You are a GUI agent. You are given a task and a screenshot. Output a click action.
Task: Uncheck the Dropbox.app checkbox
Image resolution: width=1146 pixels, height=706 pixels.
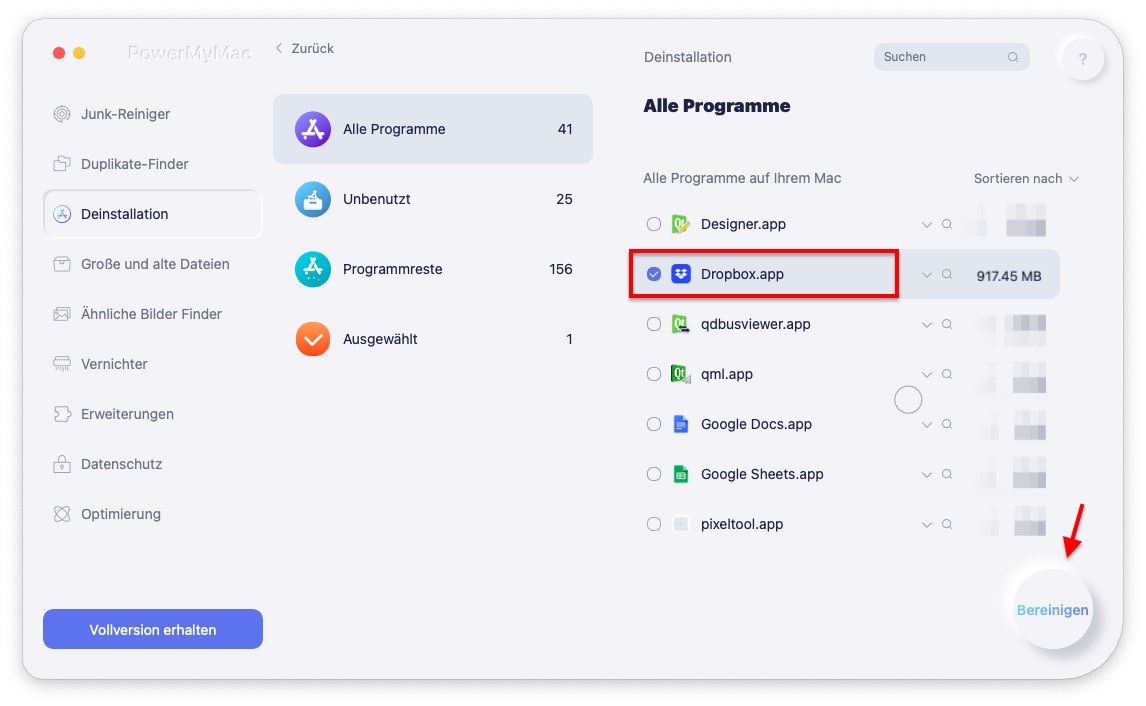pyautogui.click(x=653, y=274)
